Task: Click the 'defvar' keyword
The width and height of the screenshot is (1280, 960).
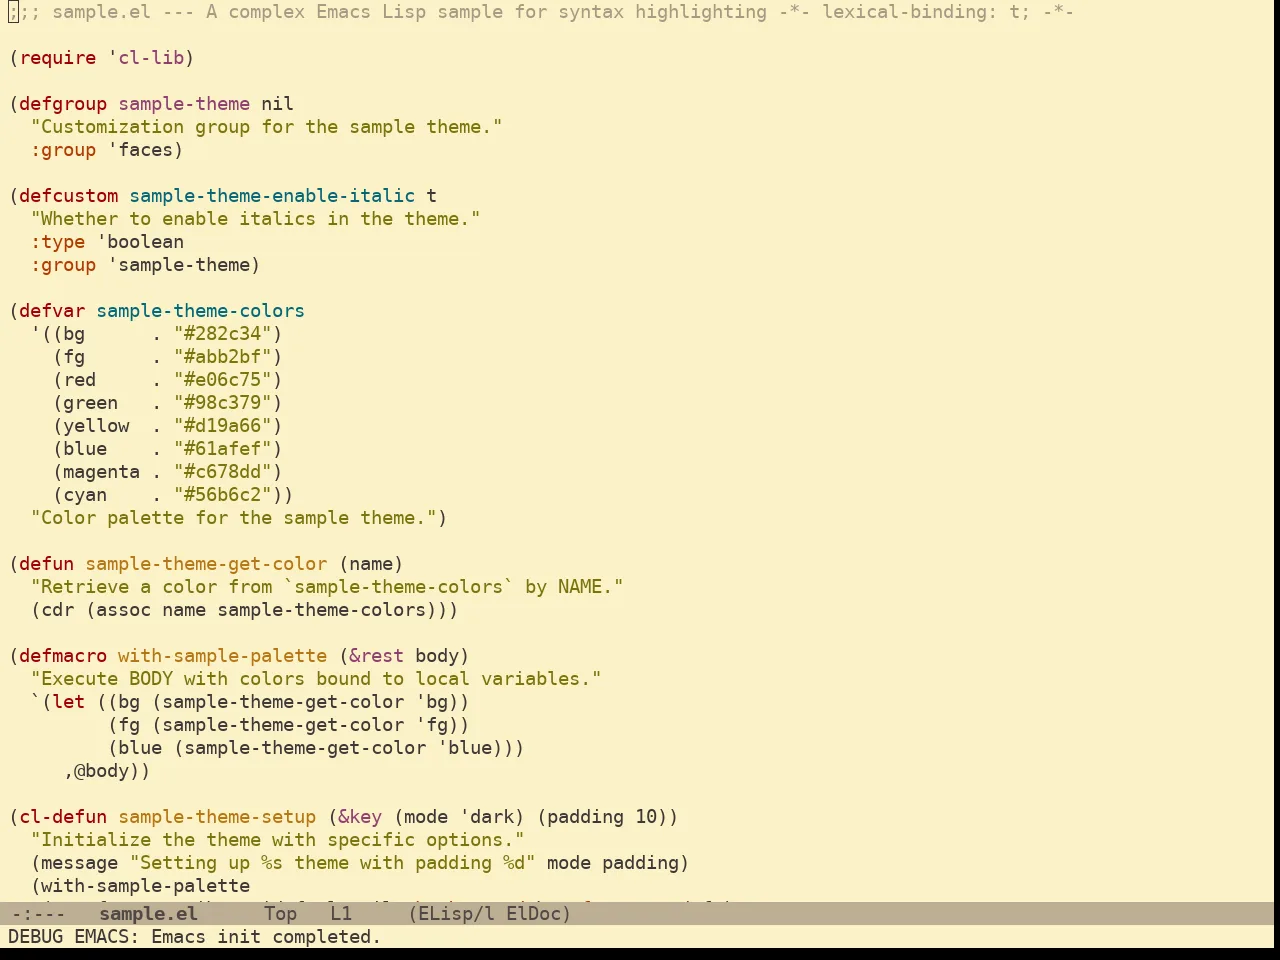Action: (52, 311)
